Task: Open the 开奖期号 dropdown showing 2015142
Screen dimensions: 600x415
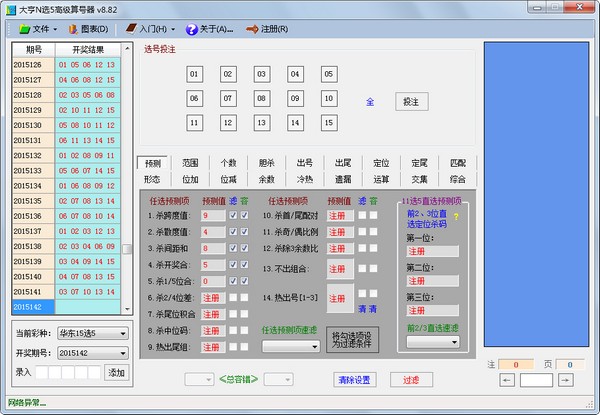Action: click(93, 353)
